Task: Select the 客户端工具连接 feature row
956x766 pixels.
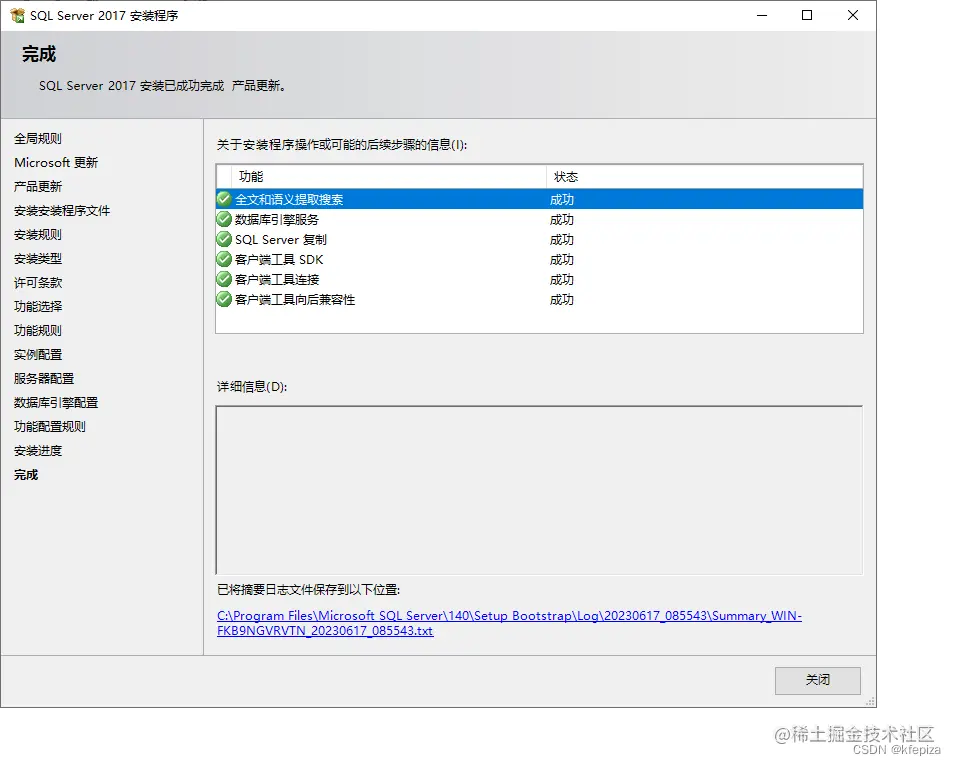Action: click(x=540, y=279)
